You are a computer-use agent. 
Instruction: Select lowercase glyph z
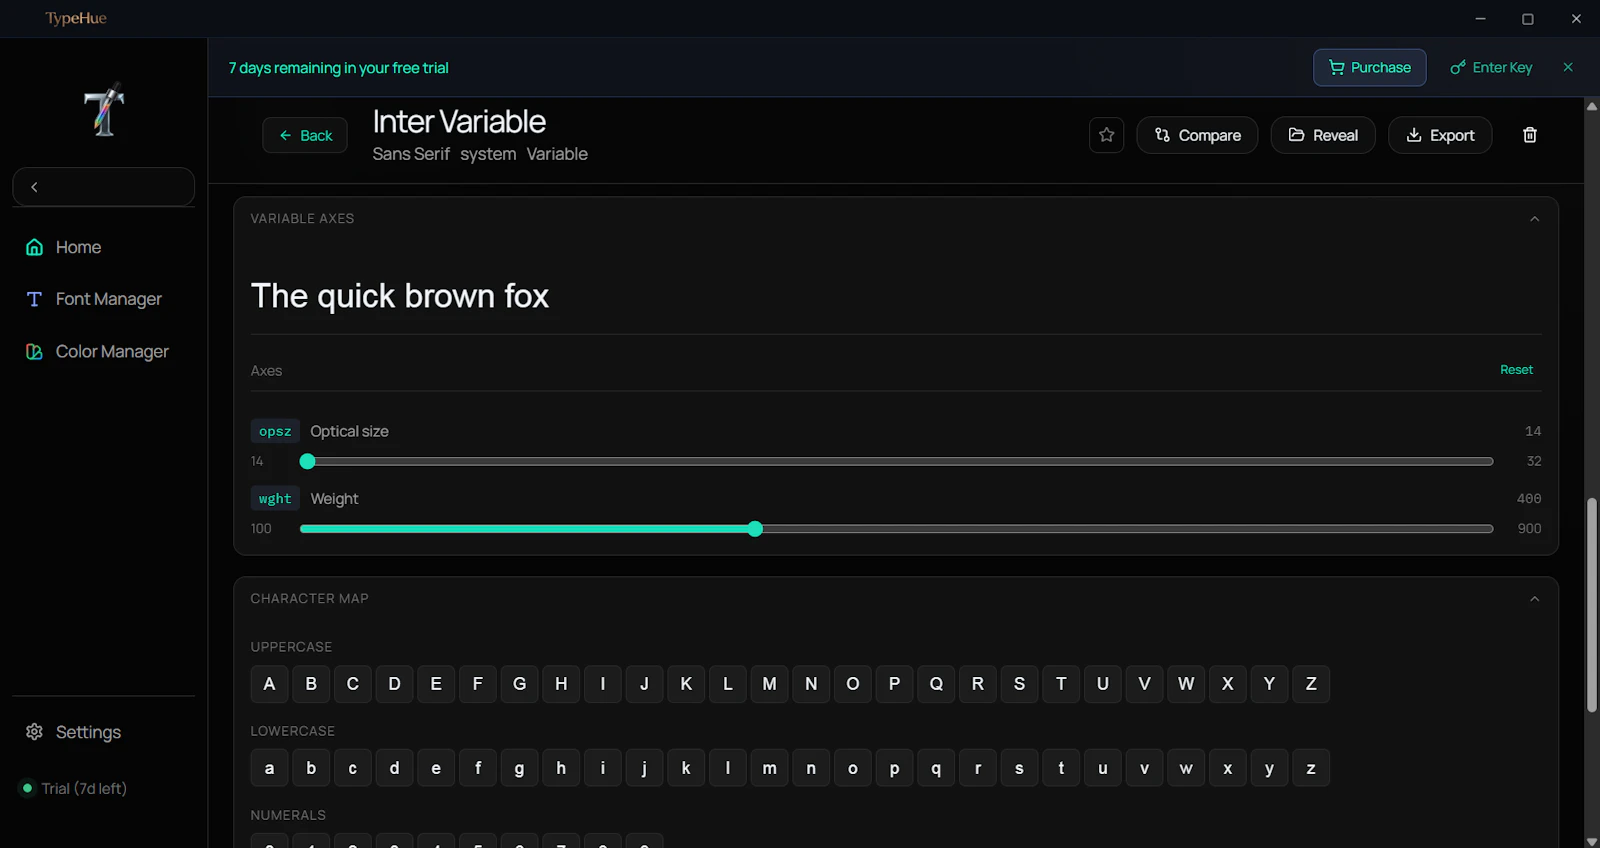[1311, 768]
